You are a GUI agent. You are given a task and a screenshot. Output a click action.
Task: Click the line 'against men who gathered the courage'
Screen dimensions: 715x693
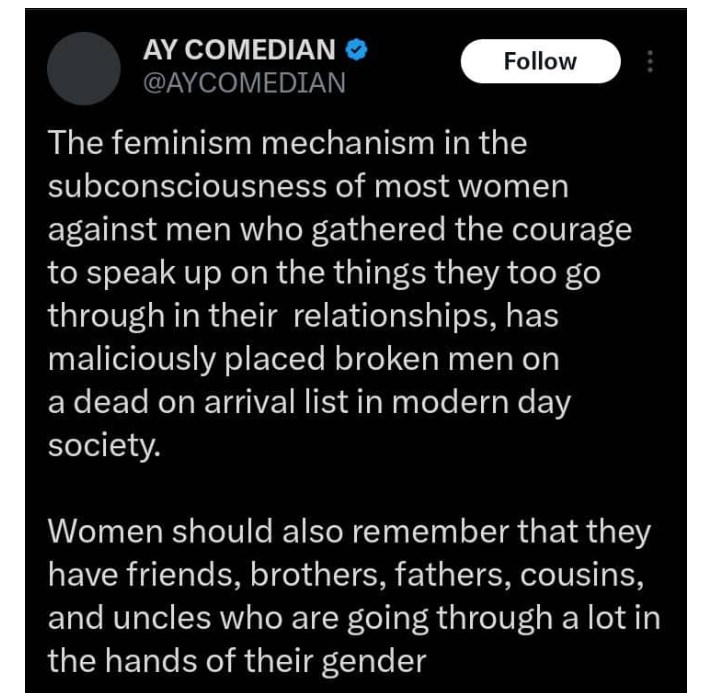click(x=340, y=230)
